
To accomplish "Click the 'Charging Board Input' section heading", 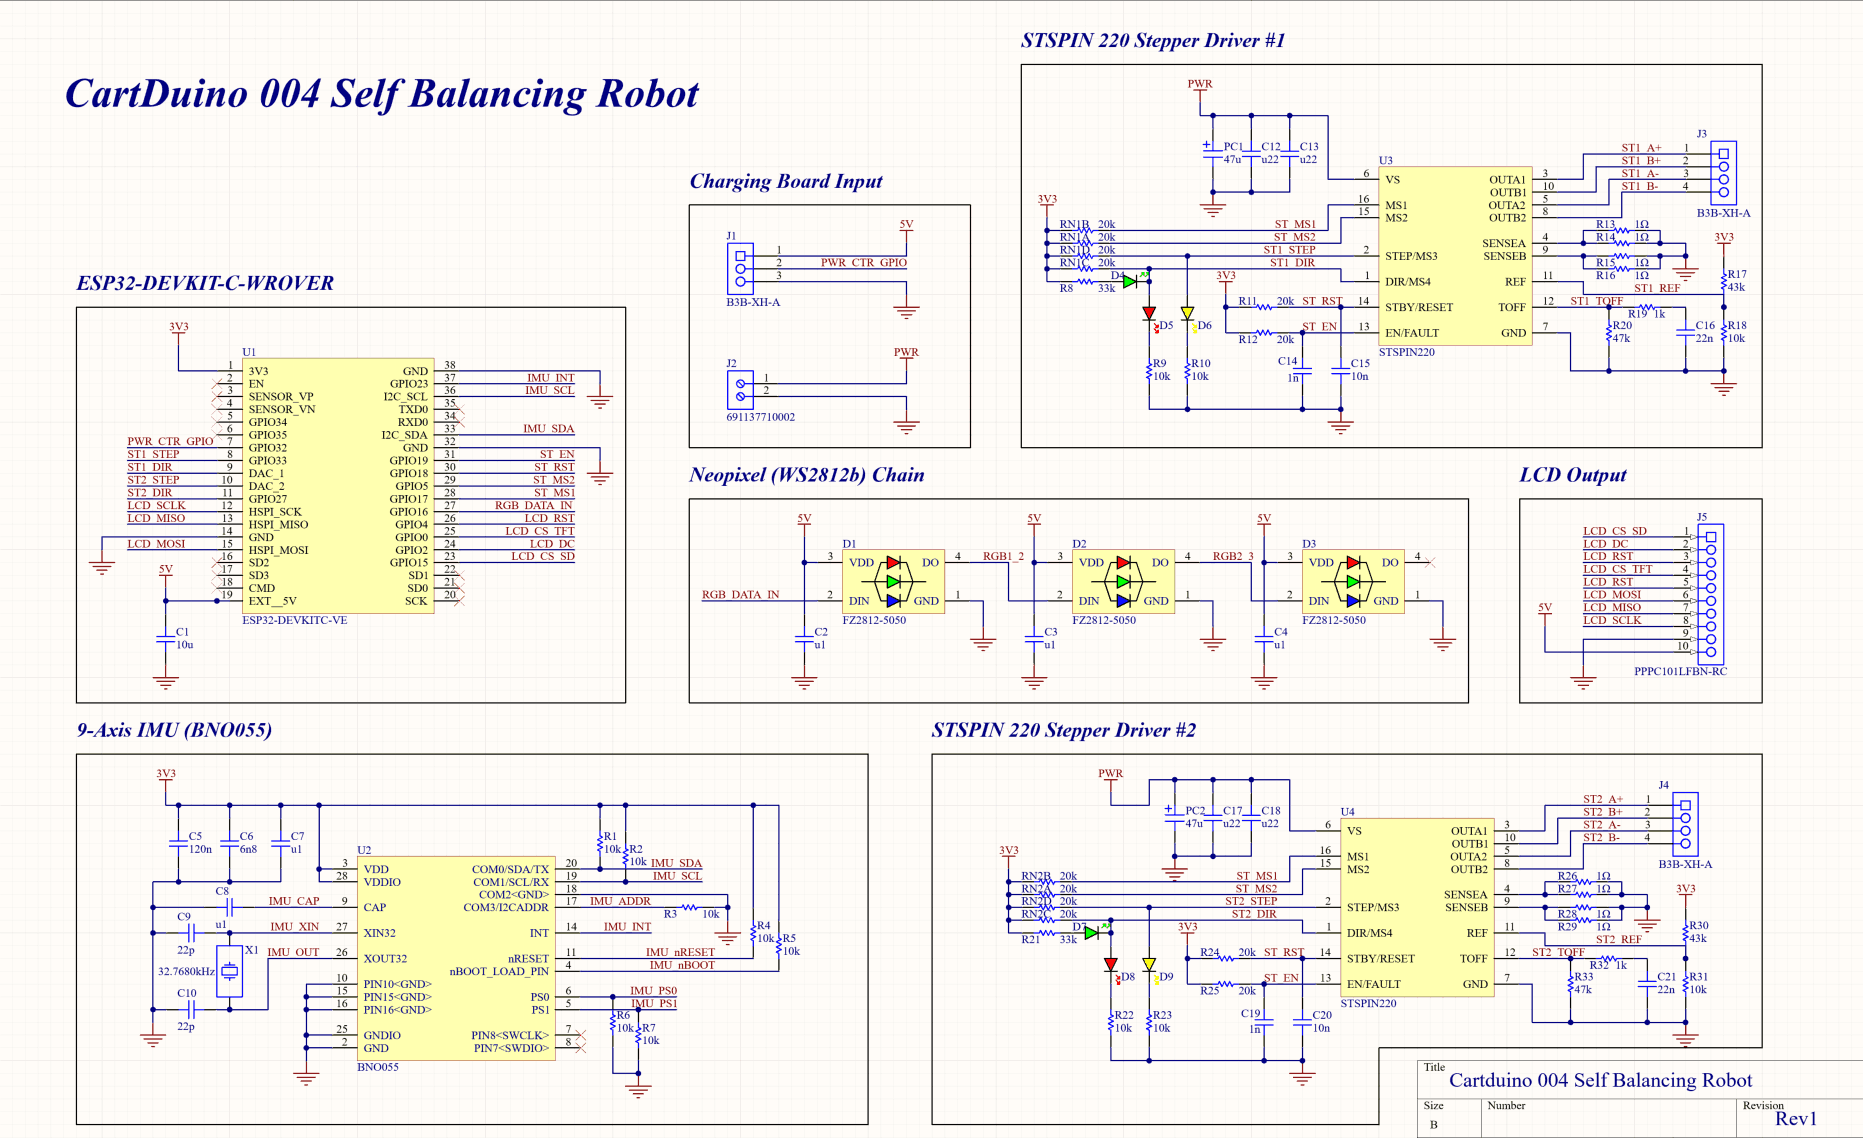I will pyautogui.click(x=786, y=181).
